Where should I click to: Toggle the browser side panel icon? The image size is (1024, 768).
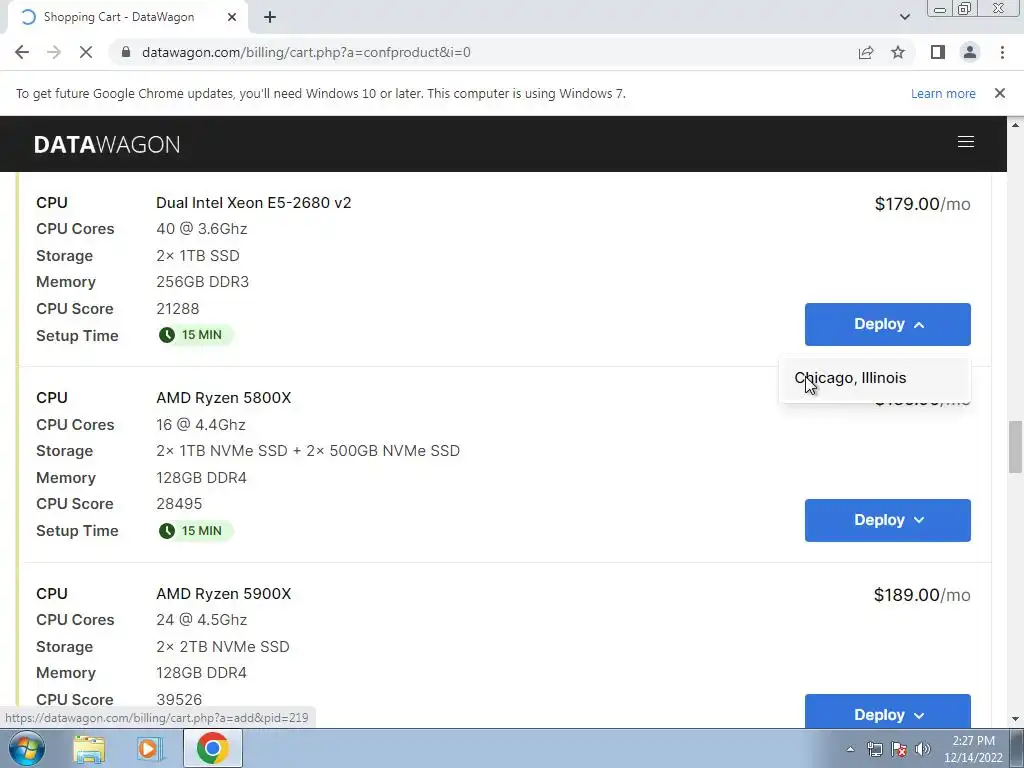coord(938,52)
